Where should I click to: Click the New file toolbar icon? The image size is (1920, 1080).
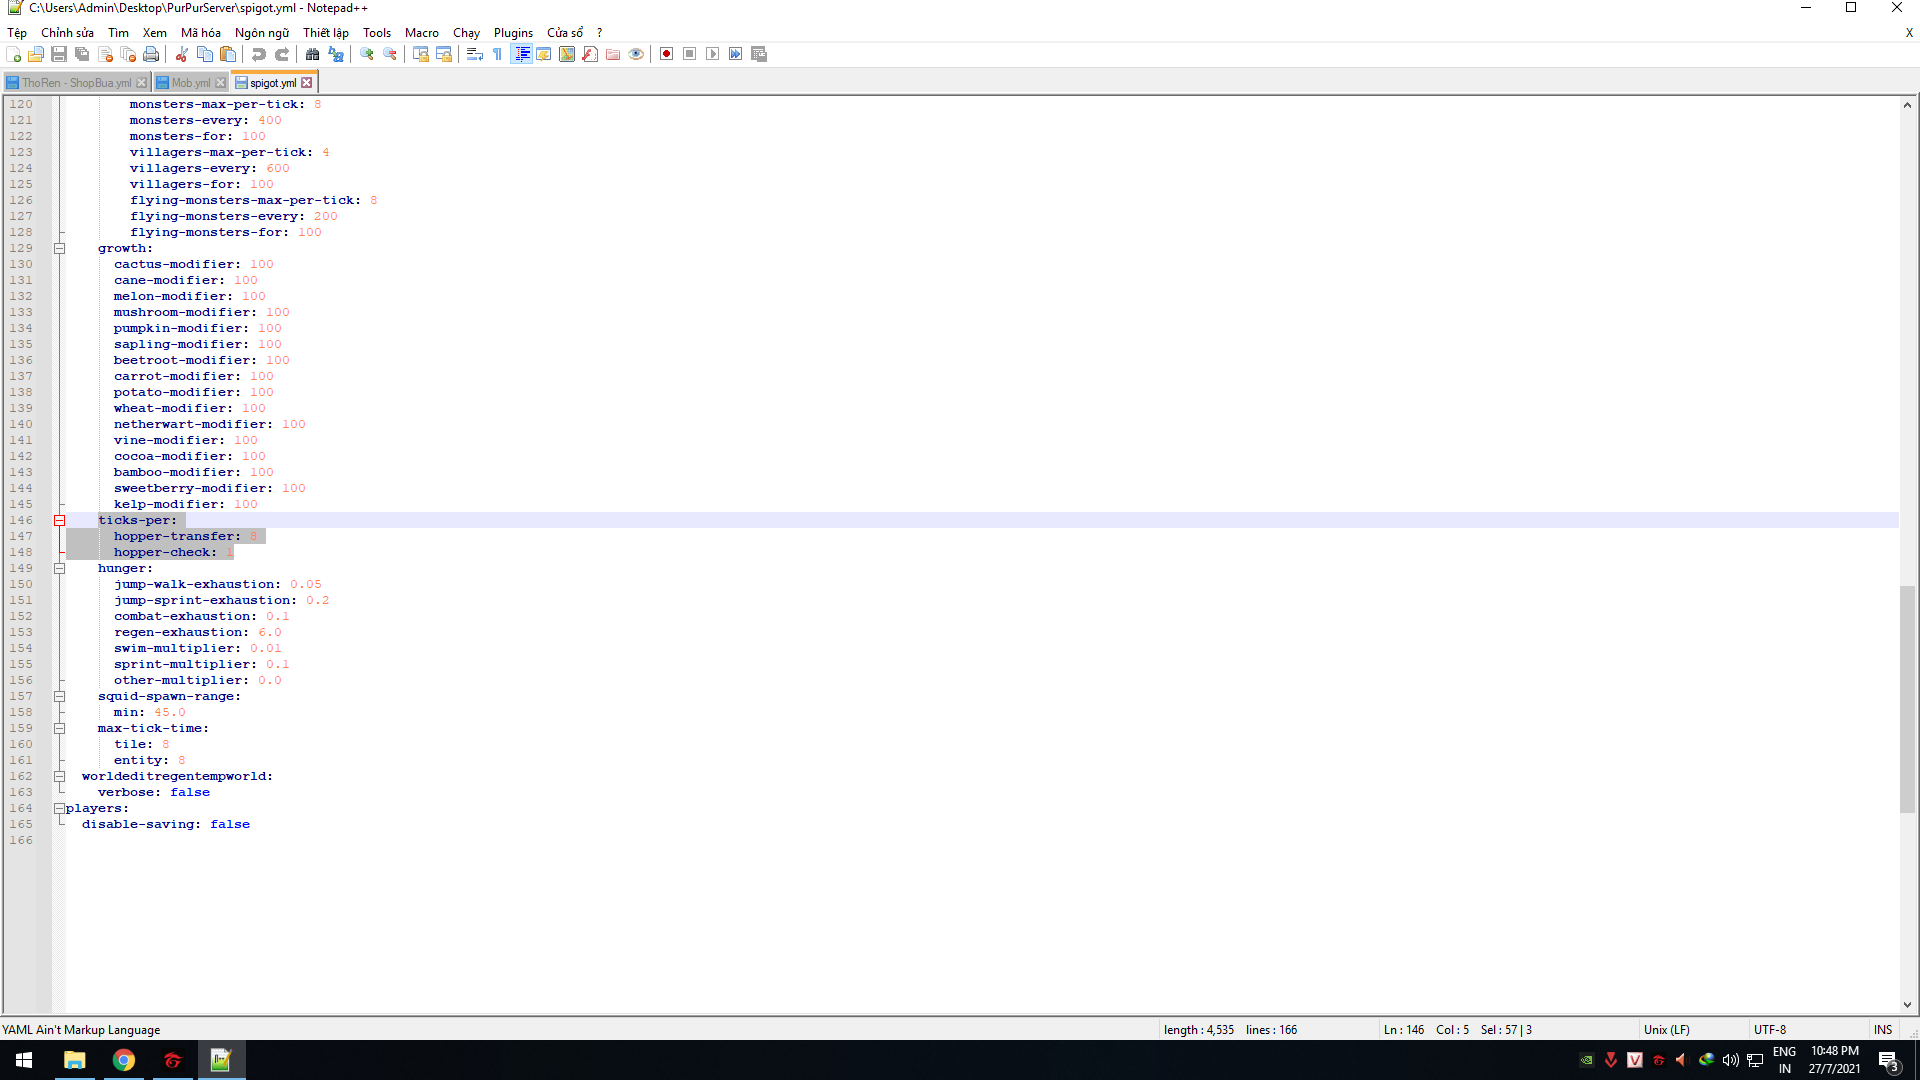point(13,54)
